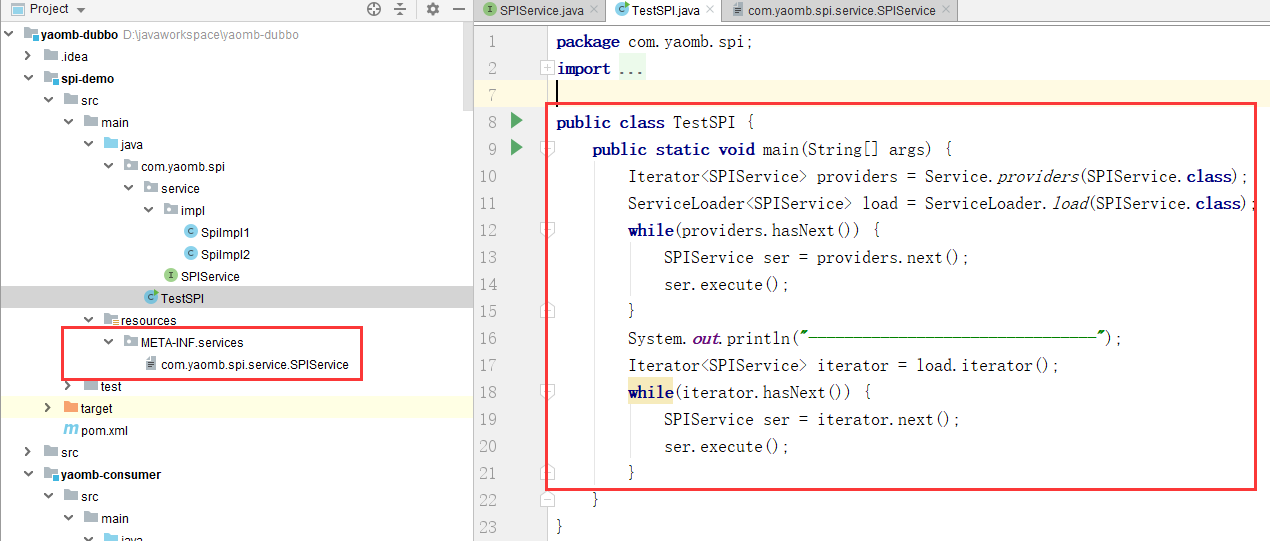Select the SpiImpl2 class icon
The height and width of the screenshot is (541, 1270).
click(191, 254)
